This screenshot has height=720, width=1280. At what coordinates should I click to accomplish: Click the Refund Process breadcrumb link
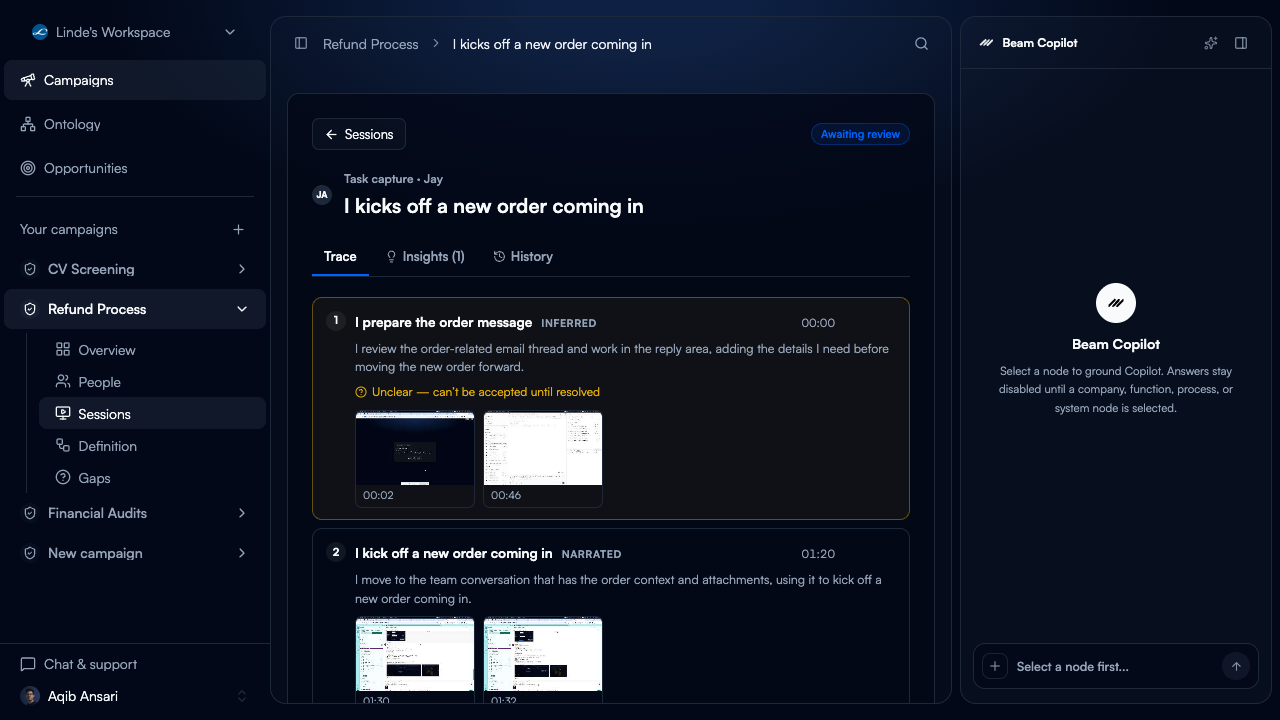pos(370,44)
